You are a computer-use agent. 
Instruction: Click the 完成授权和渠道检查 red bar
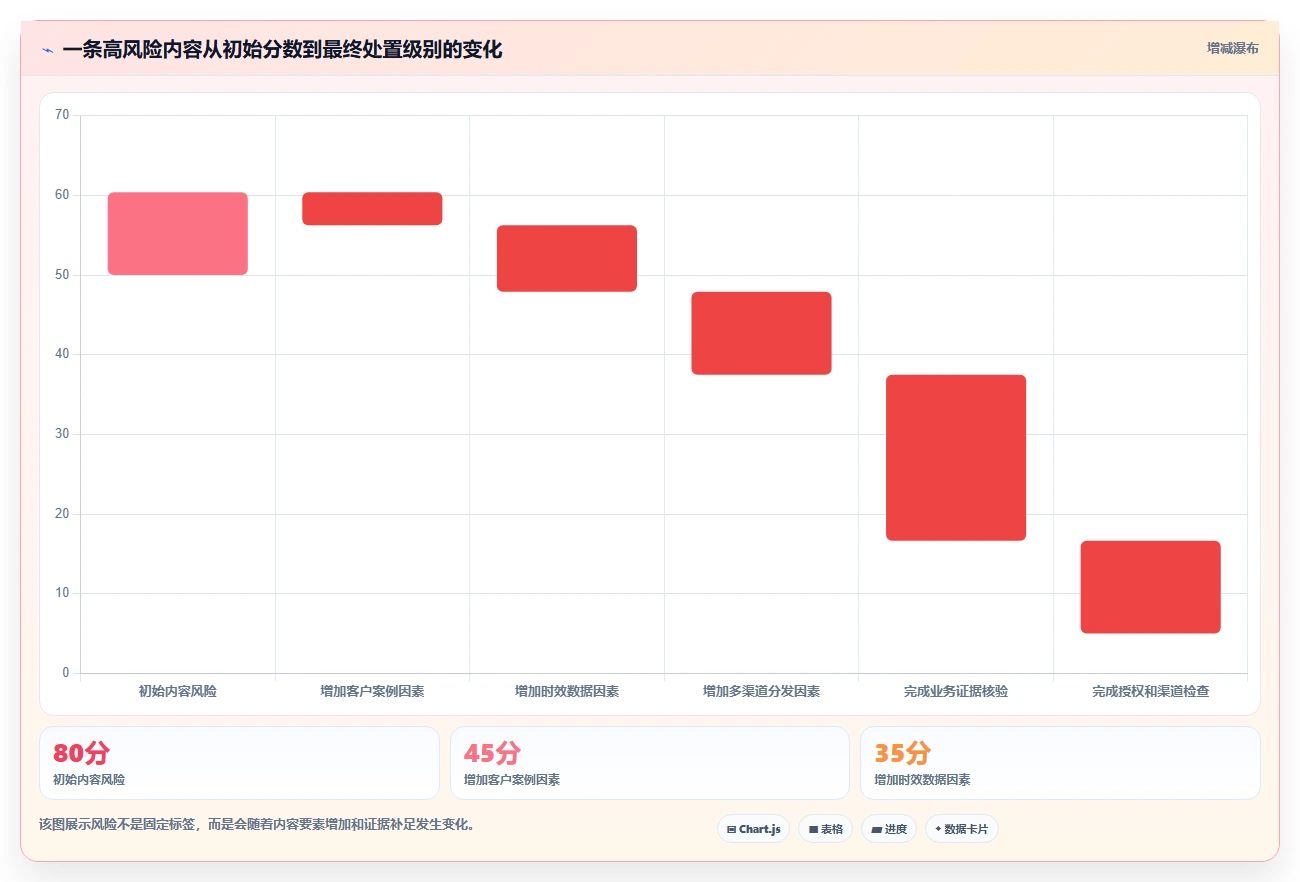coord(1151,587)
